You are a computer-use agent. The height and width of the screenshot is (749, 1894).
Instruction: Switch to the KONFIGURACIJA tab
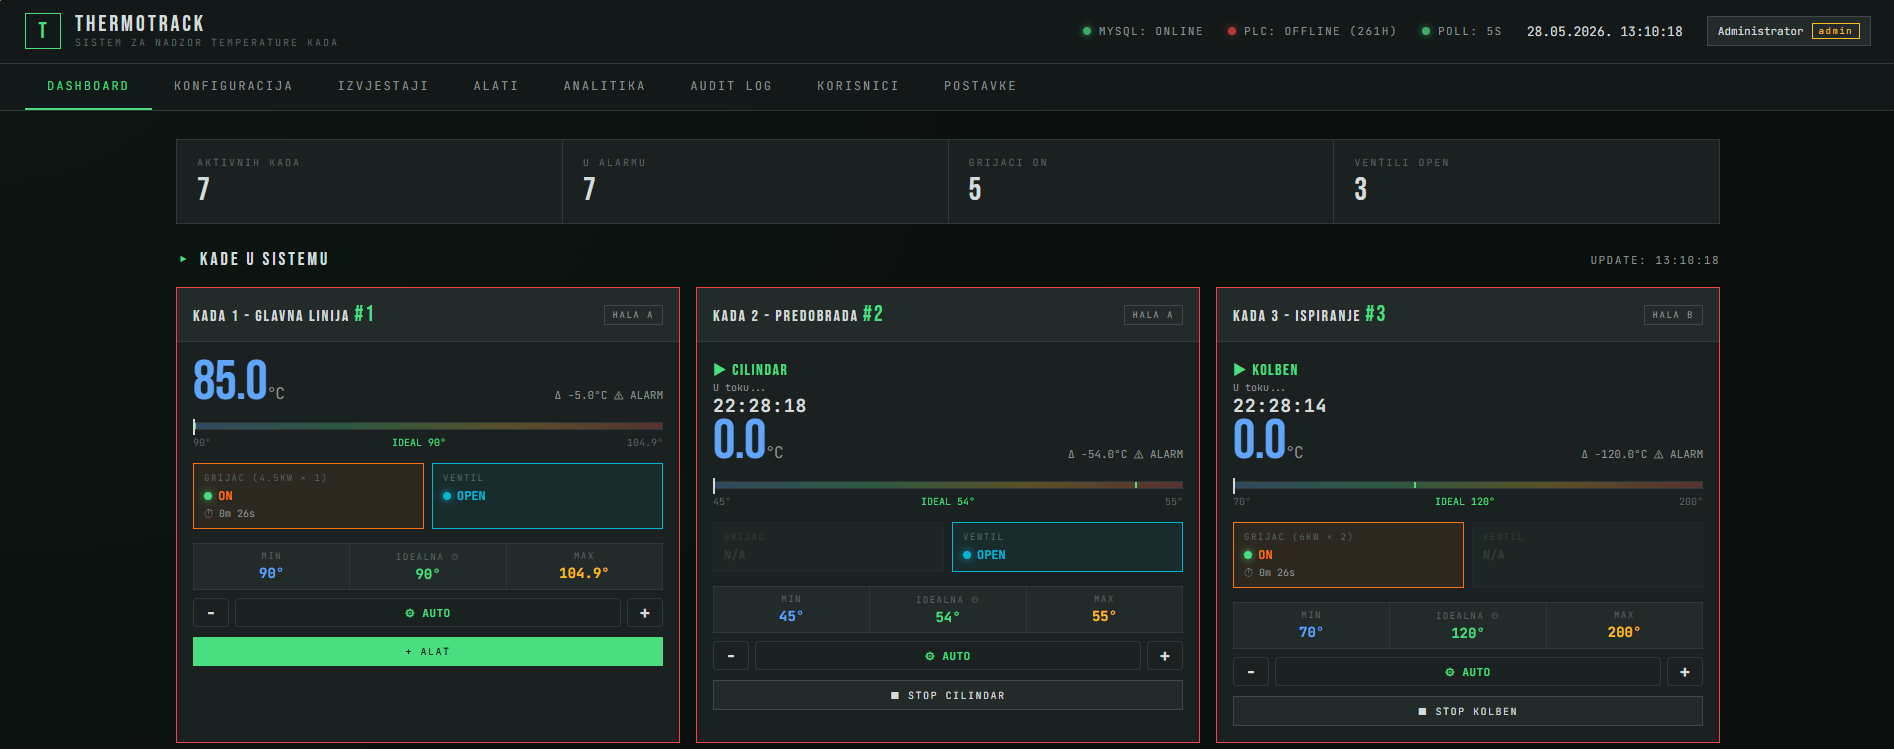[233, 86]
